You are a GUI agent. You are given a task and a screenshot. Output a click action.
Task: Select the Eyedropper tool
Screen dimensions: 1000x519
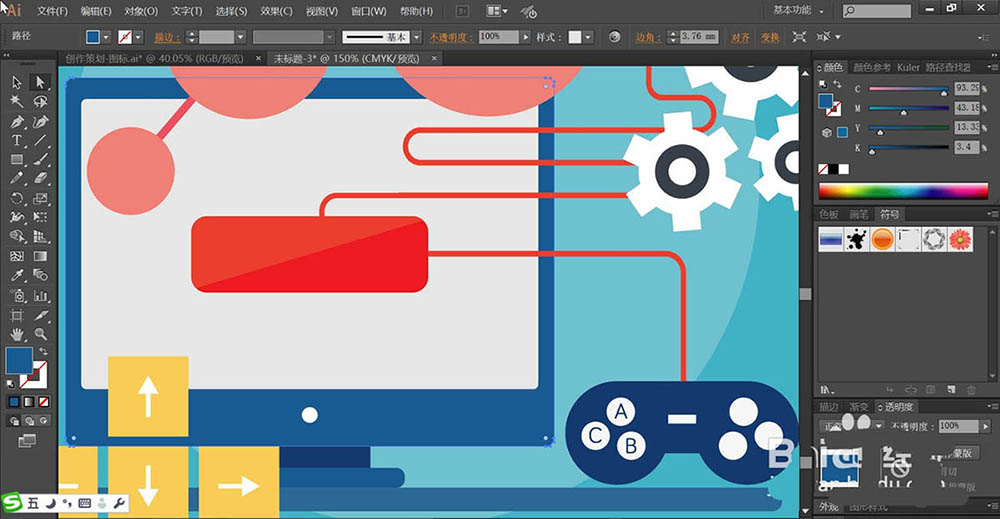[x=17, y=275]
